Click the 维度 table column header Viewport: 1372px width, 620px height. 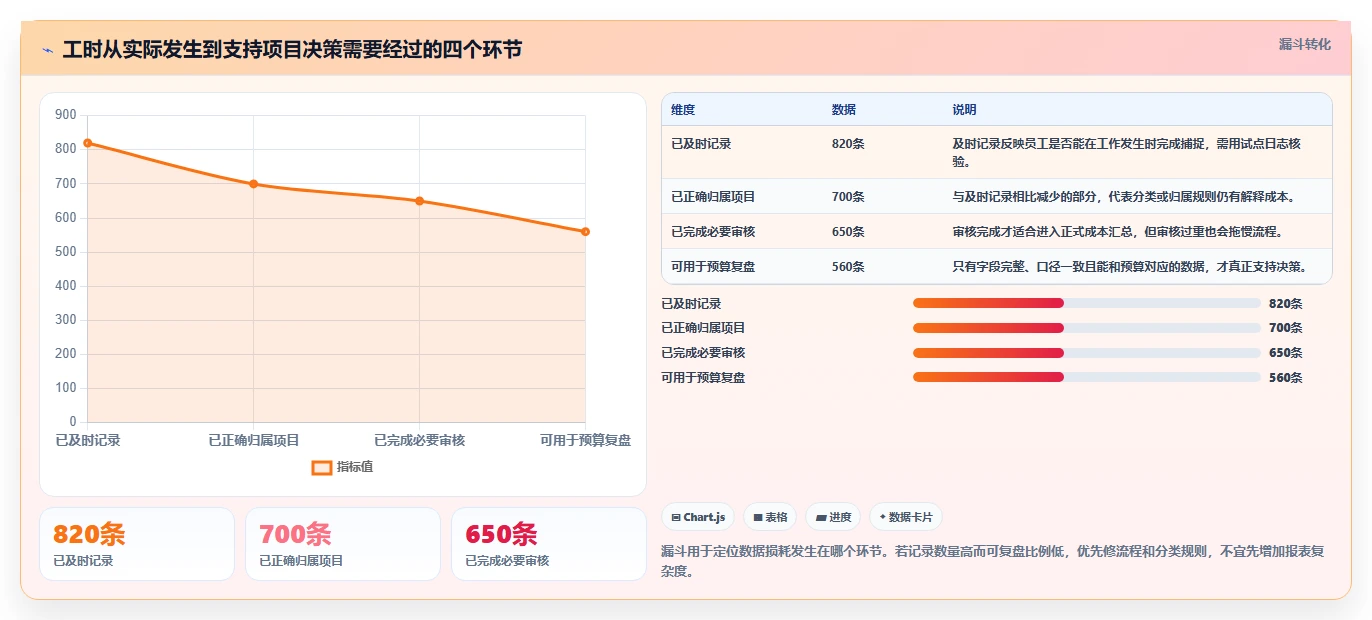pos(683,110)
